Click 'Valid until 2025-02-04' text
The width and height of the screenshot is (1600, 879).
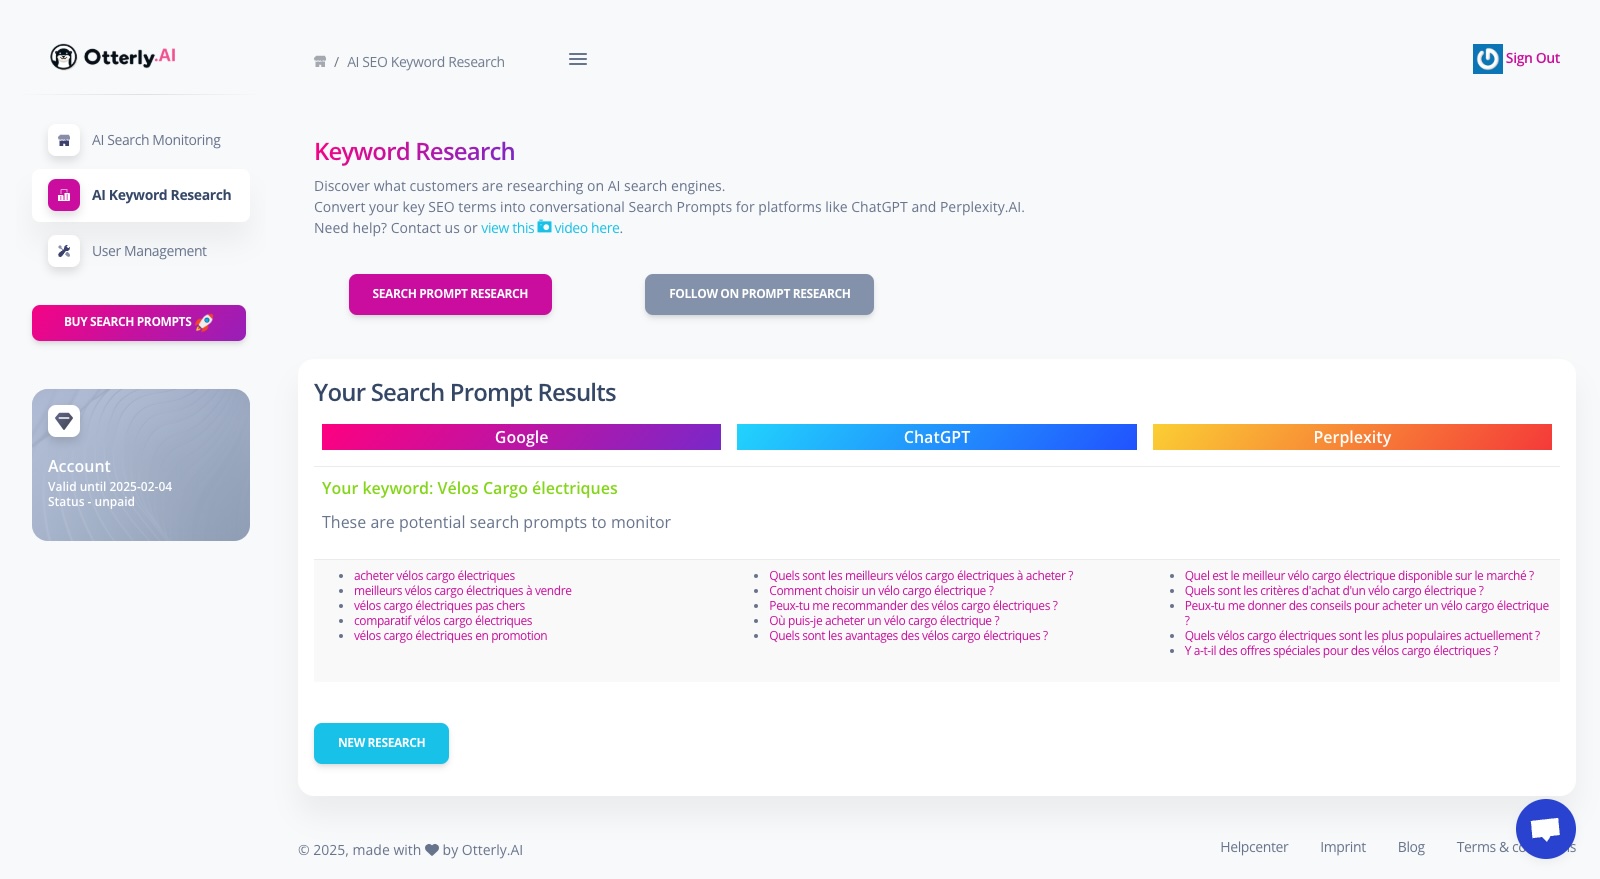click(x=110, y=487)
